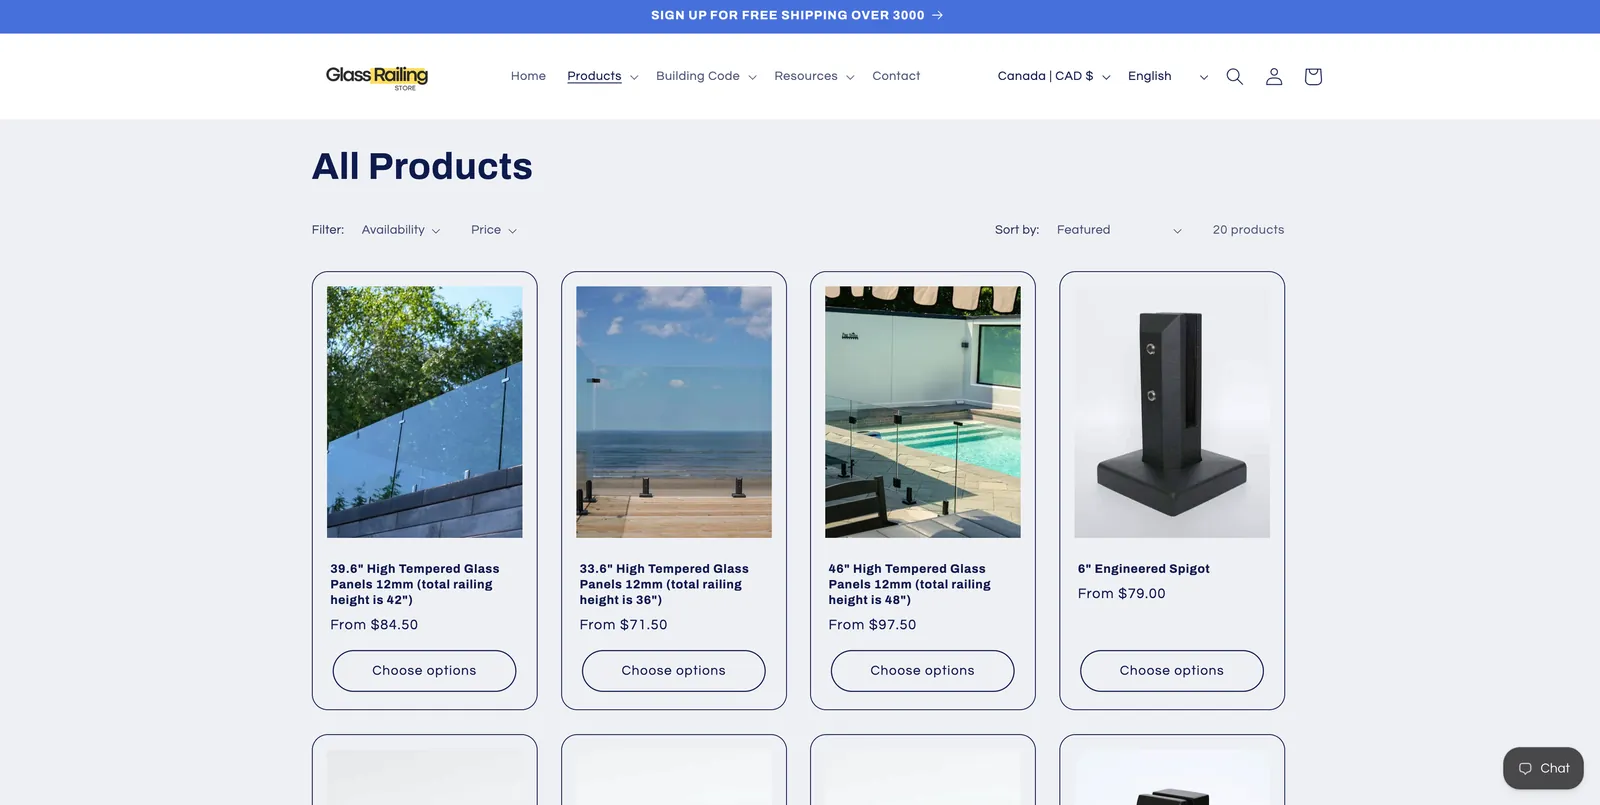
Task: Click the "From $79.00" price
Action: pyautogui.click(x=1121, y=594)
